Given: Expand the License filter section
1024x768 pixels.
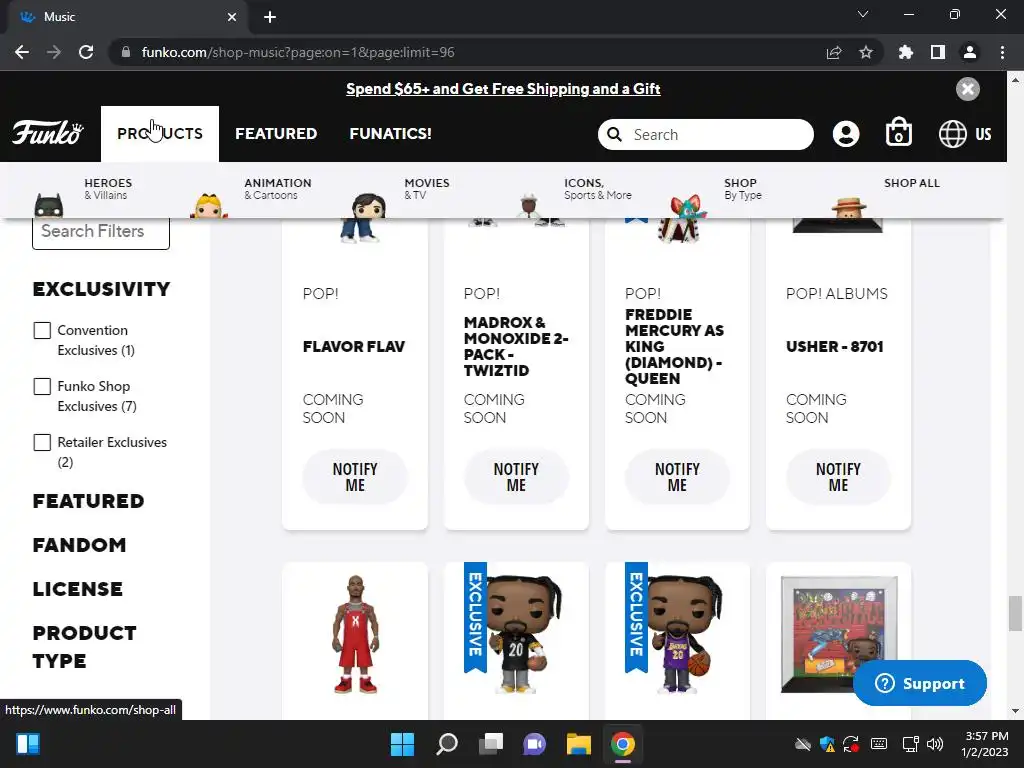Looking at the screenshot, I should 78,589.
